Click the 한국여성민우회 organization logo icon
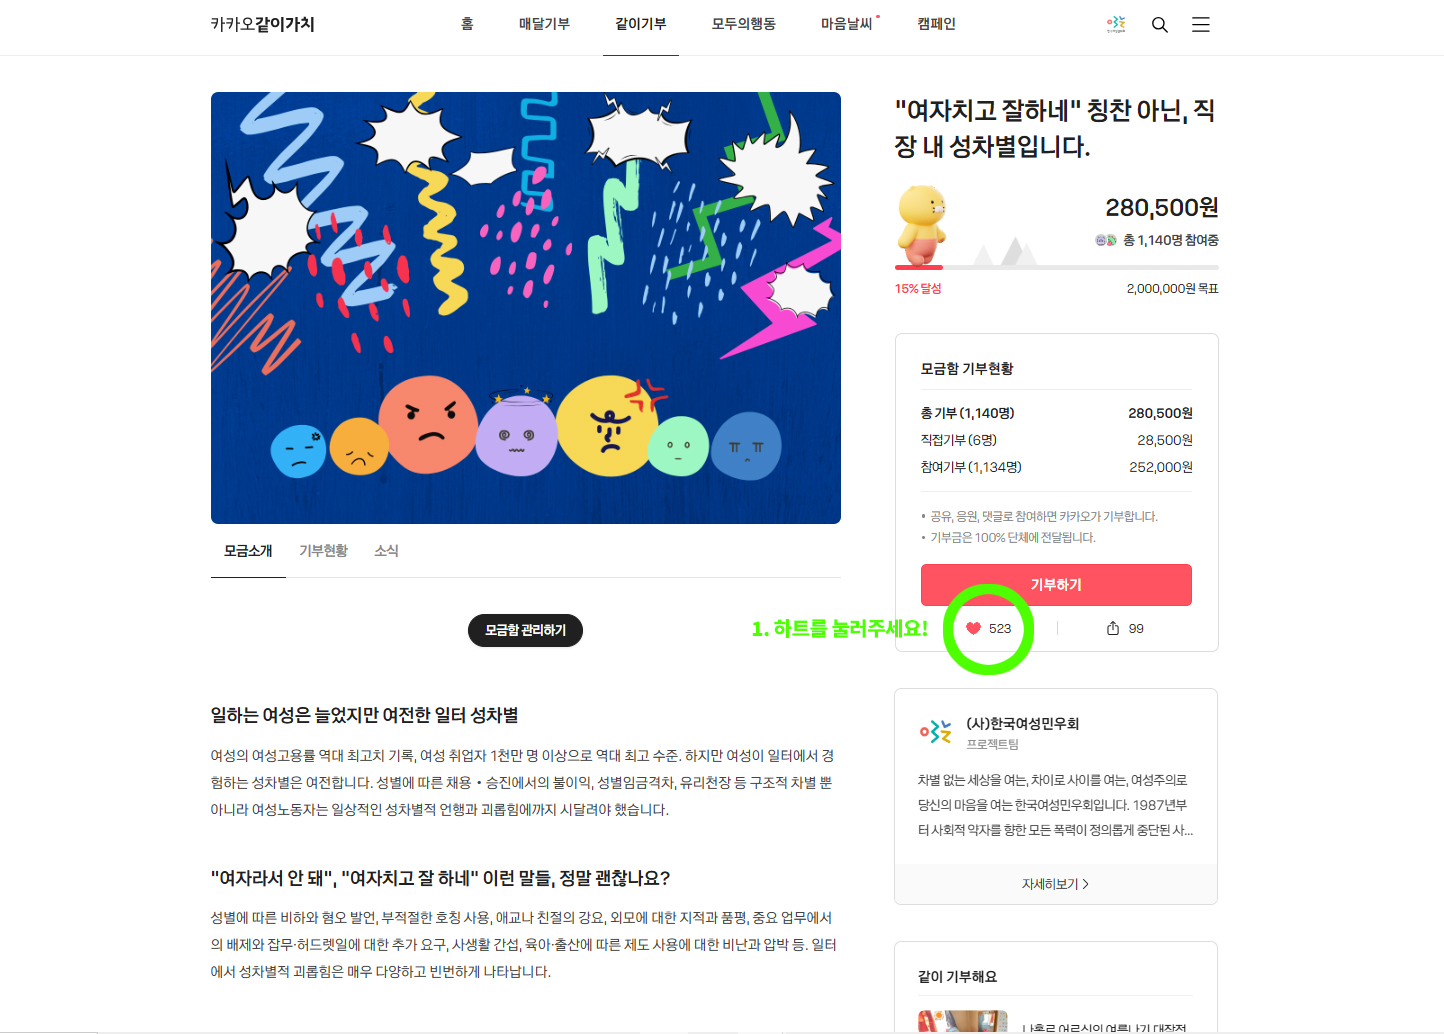This screenshot has height=1034, width=1444. tap(936, 732)
